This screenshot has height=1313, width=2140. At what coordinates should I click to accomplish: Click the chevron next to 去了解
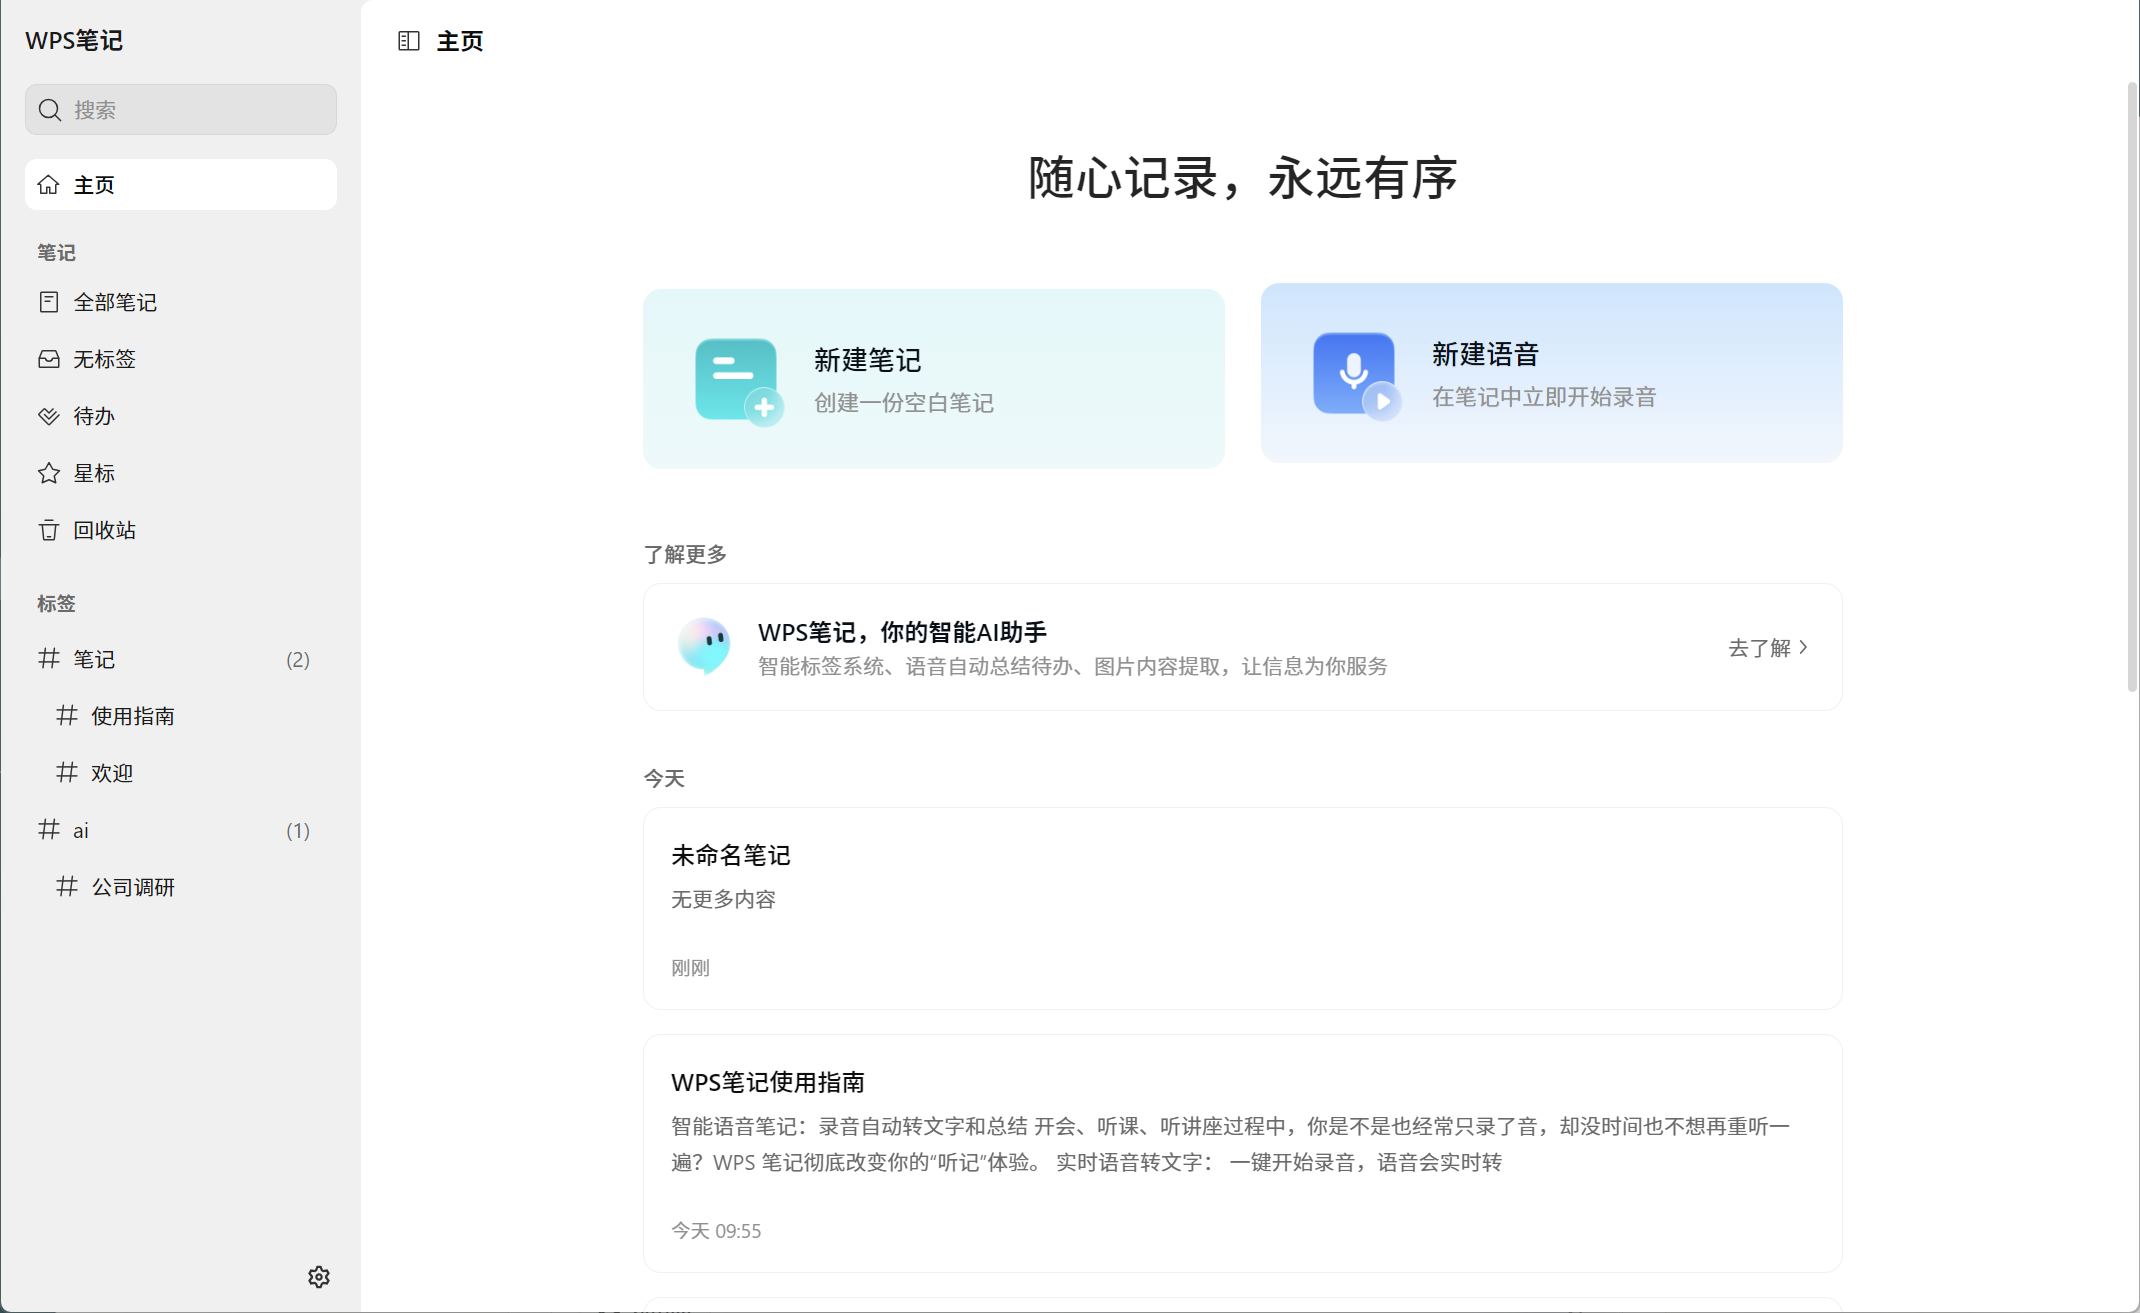[1803, 647]
